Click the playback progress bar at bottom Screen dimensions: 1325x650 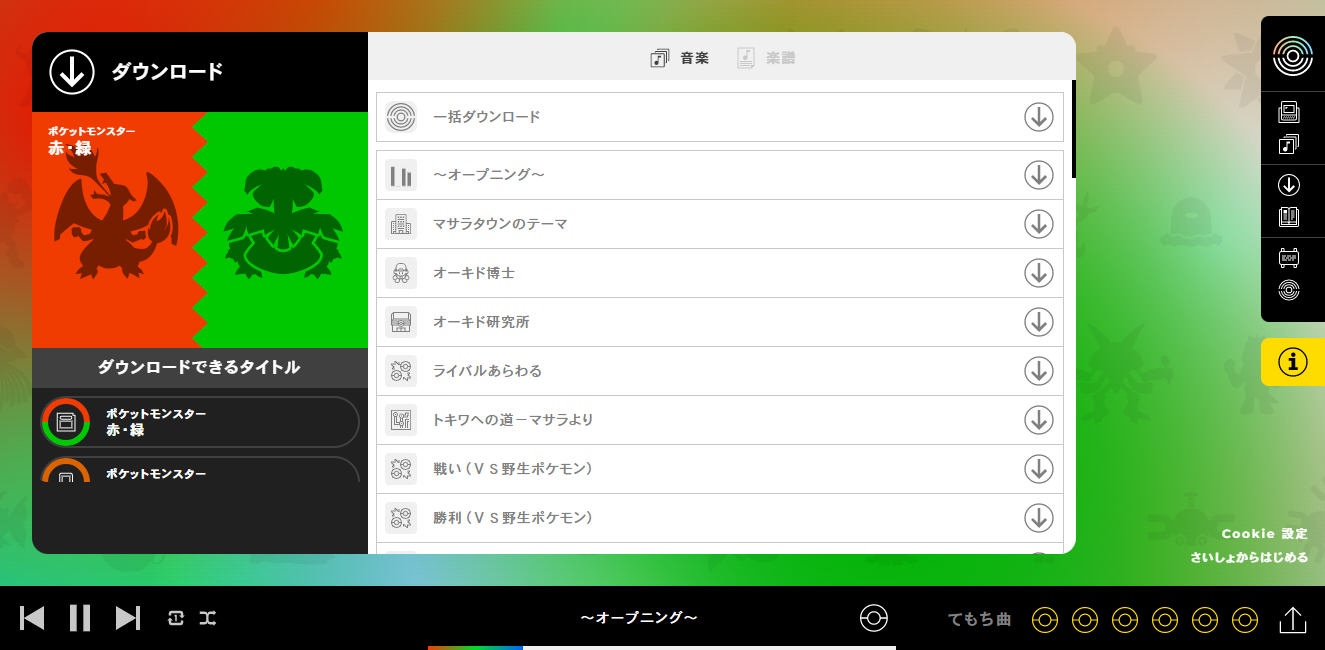coord(662,647)
